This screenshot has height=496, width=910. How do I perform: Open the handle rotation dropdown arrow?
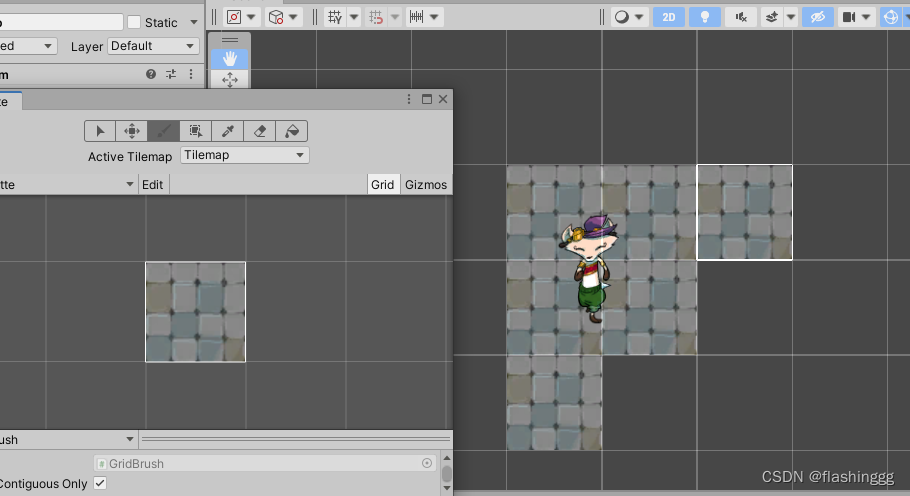pyautogui.click(x=293, y=17)
